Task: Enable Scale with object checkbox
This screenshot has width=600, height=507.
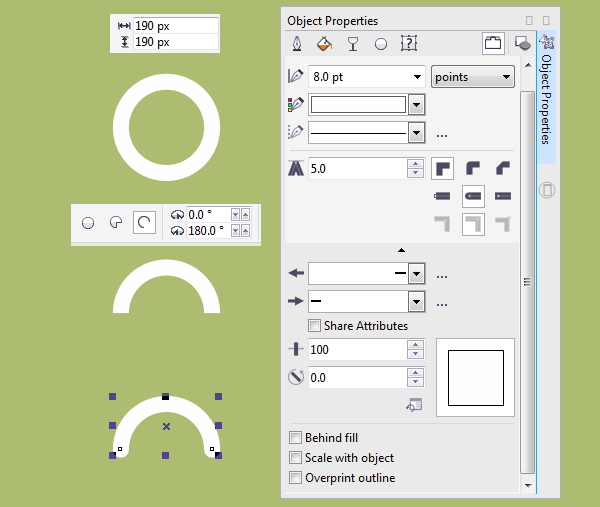Action: point(295,458)
